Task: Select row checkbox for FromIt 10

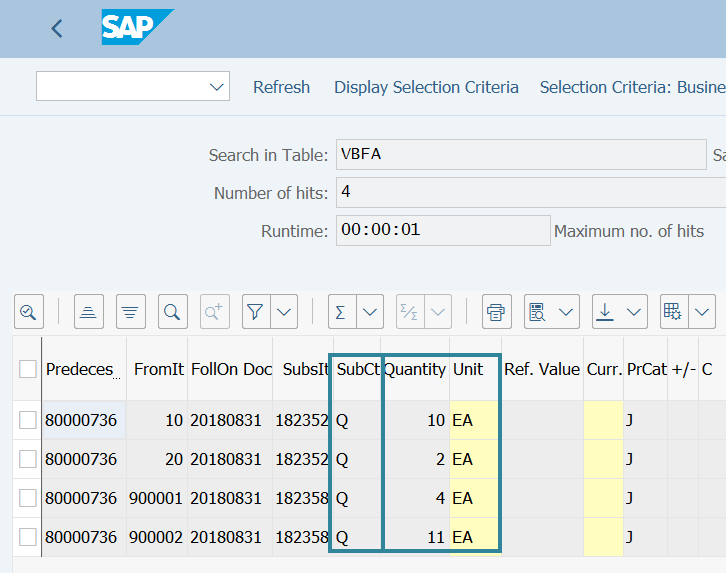Action: [x=28, y=420]
